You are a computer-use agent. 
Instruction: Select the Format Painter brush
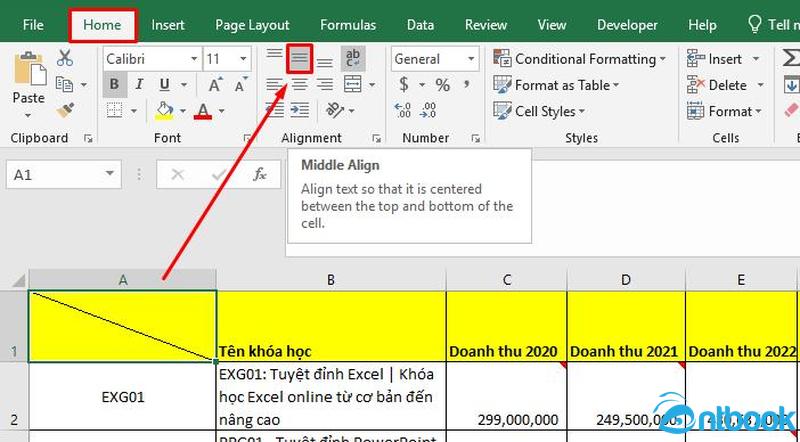65,110
